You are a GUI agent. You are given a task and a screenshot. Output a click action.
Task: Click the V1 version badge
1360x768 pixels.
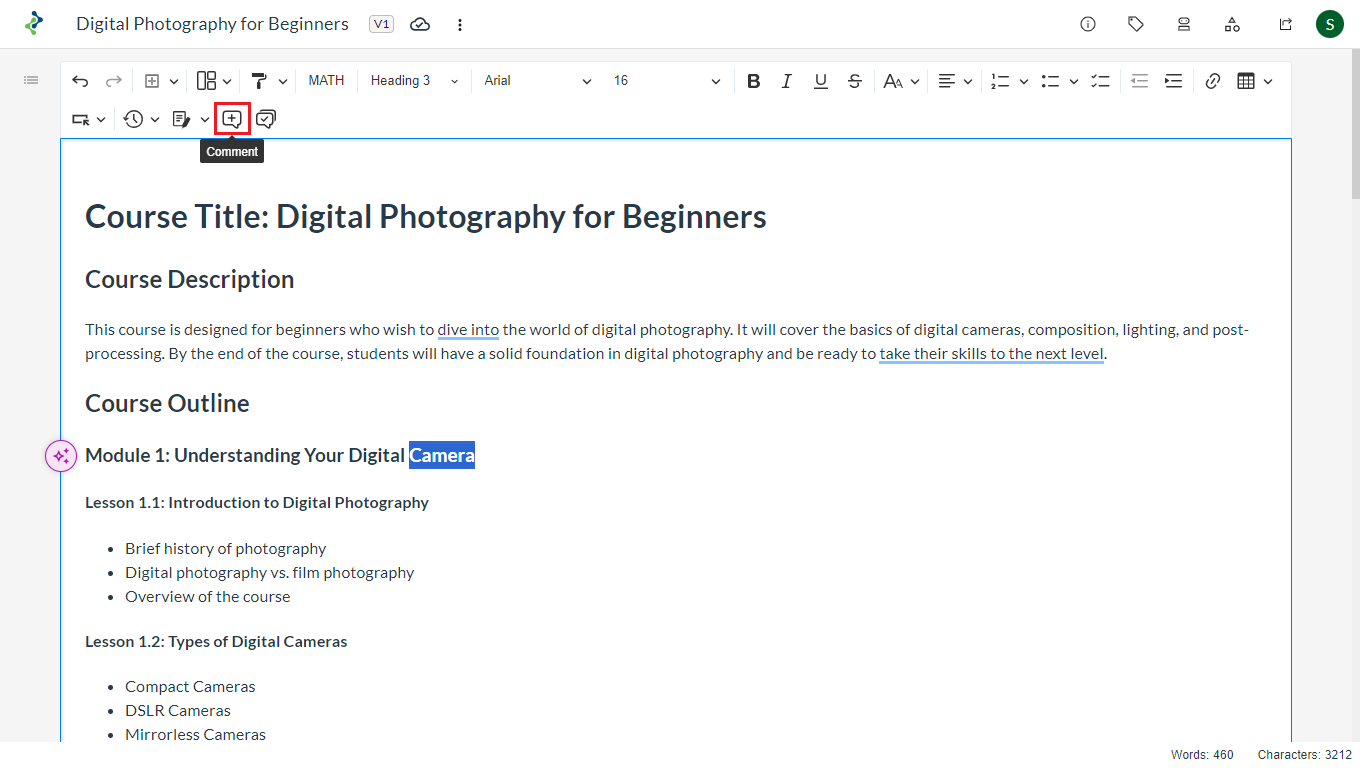(x=381, y=24)
